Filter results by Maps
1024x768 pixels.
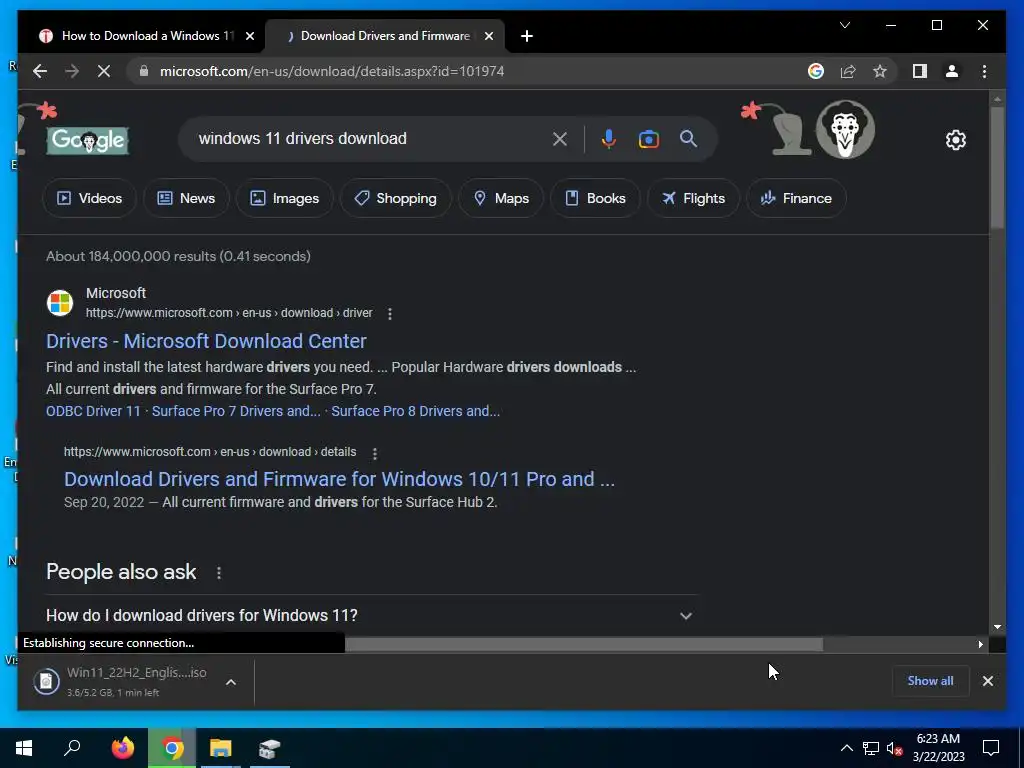[x=501, y=198]
